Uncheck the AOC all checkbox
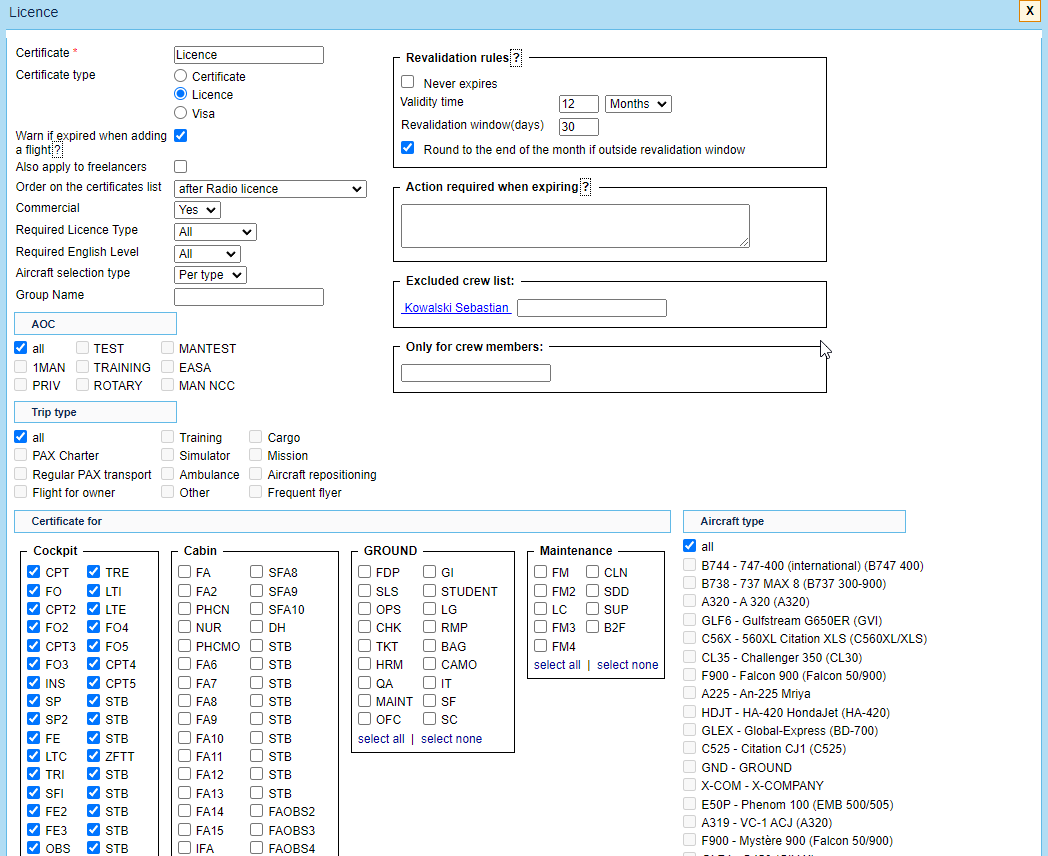The height and width of the screenshot is (856, 1048). (21, 348)
